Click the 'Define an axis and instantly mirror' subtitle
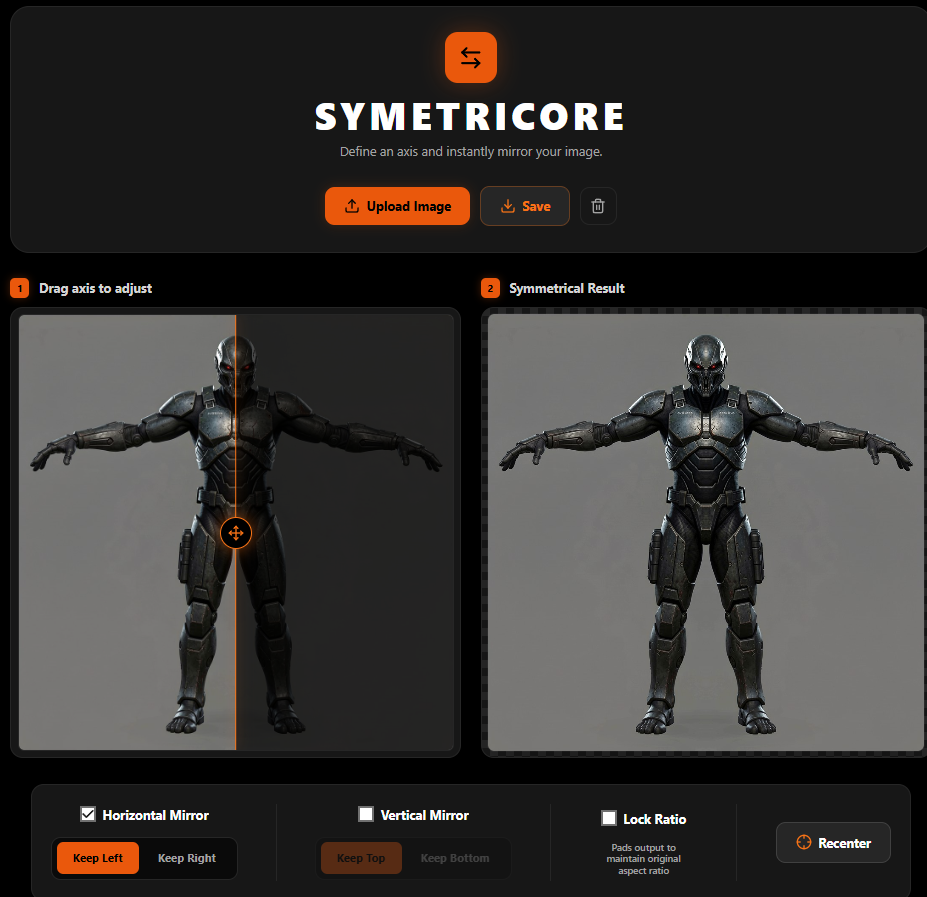This screenshot has width=927, height=897. point(471,151)
